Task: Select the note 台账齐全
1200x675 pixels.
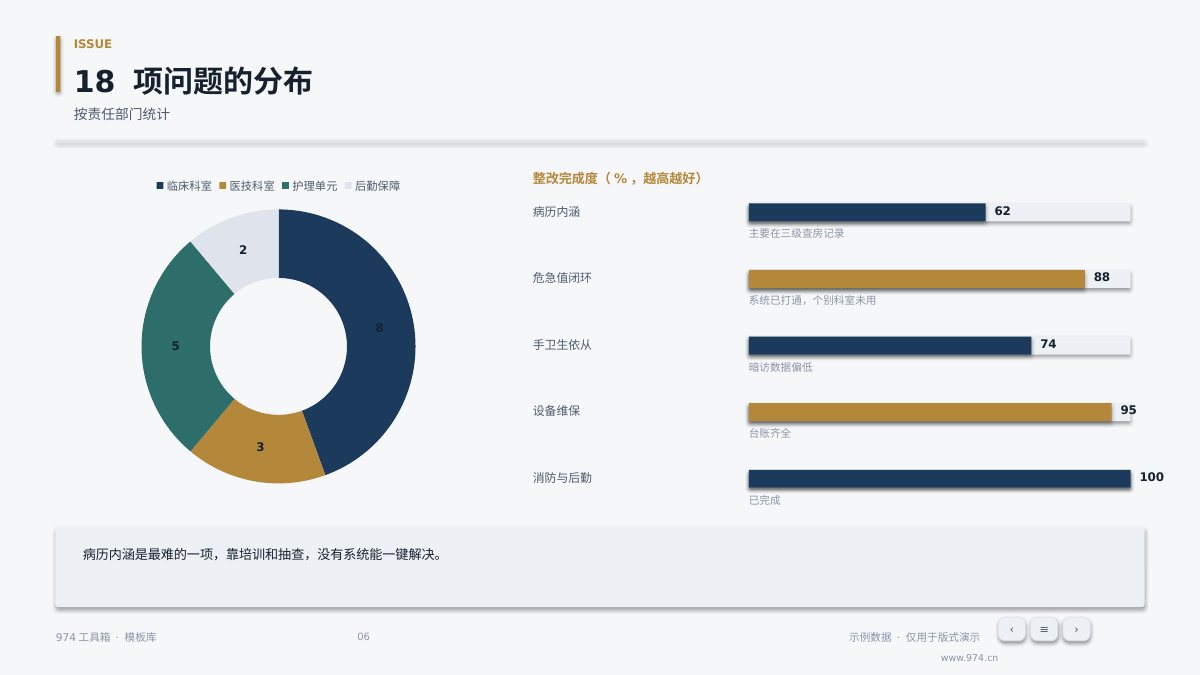Action: 769,433
